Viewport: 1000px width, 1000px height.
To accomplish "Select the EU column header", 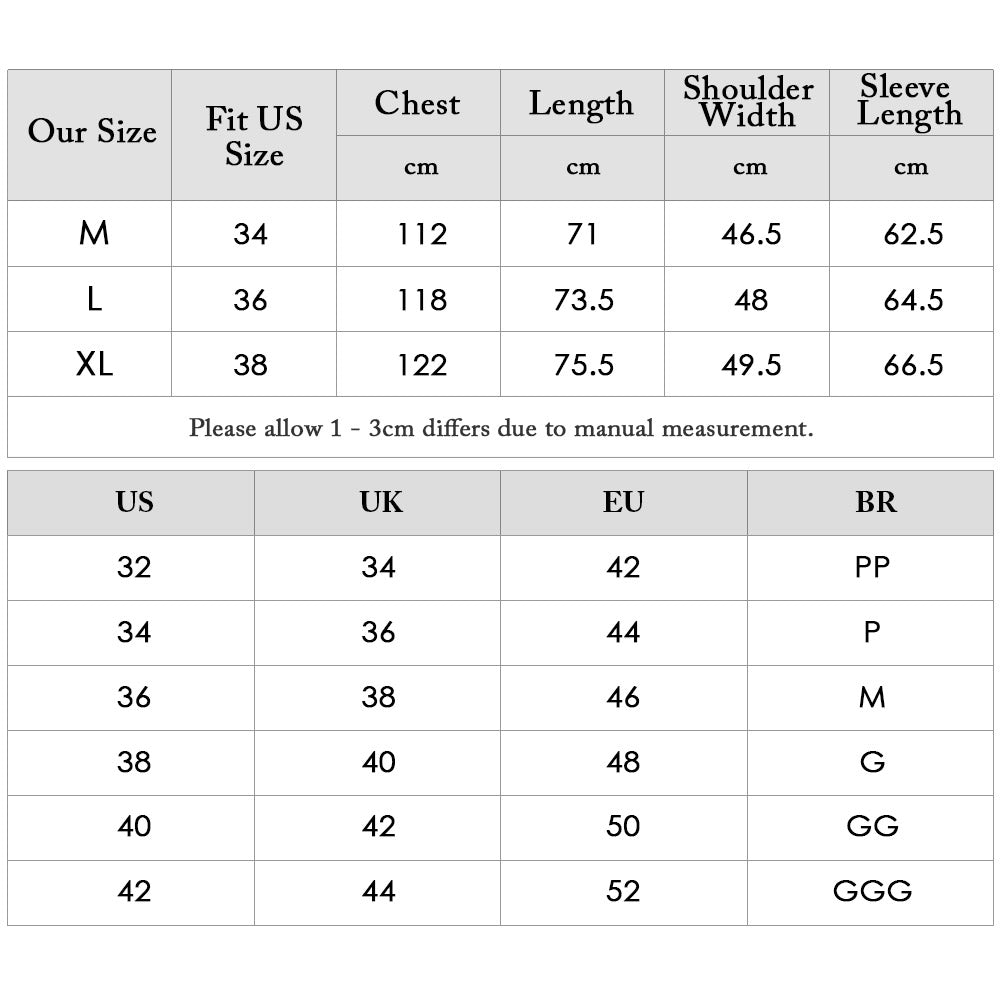I will 623,502.
